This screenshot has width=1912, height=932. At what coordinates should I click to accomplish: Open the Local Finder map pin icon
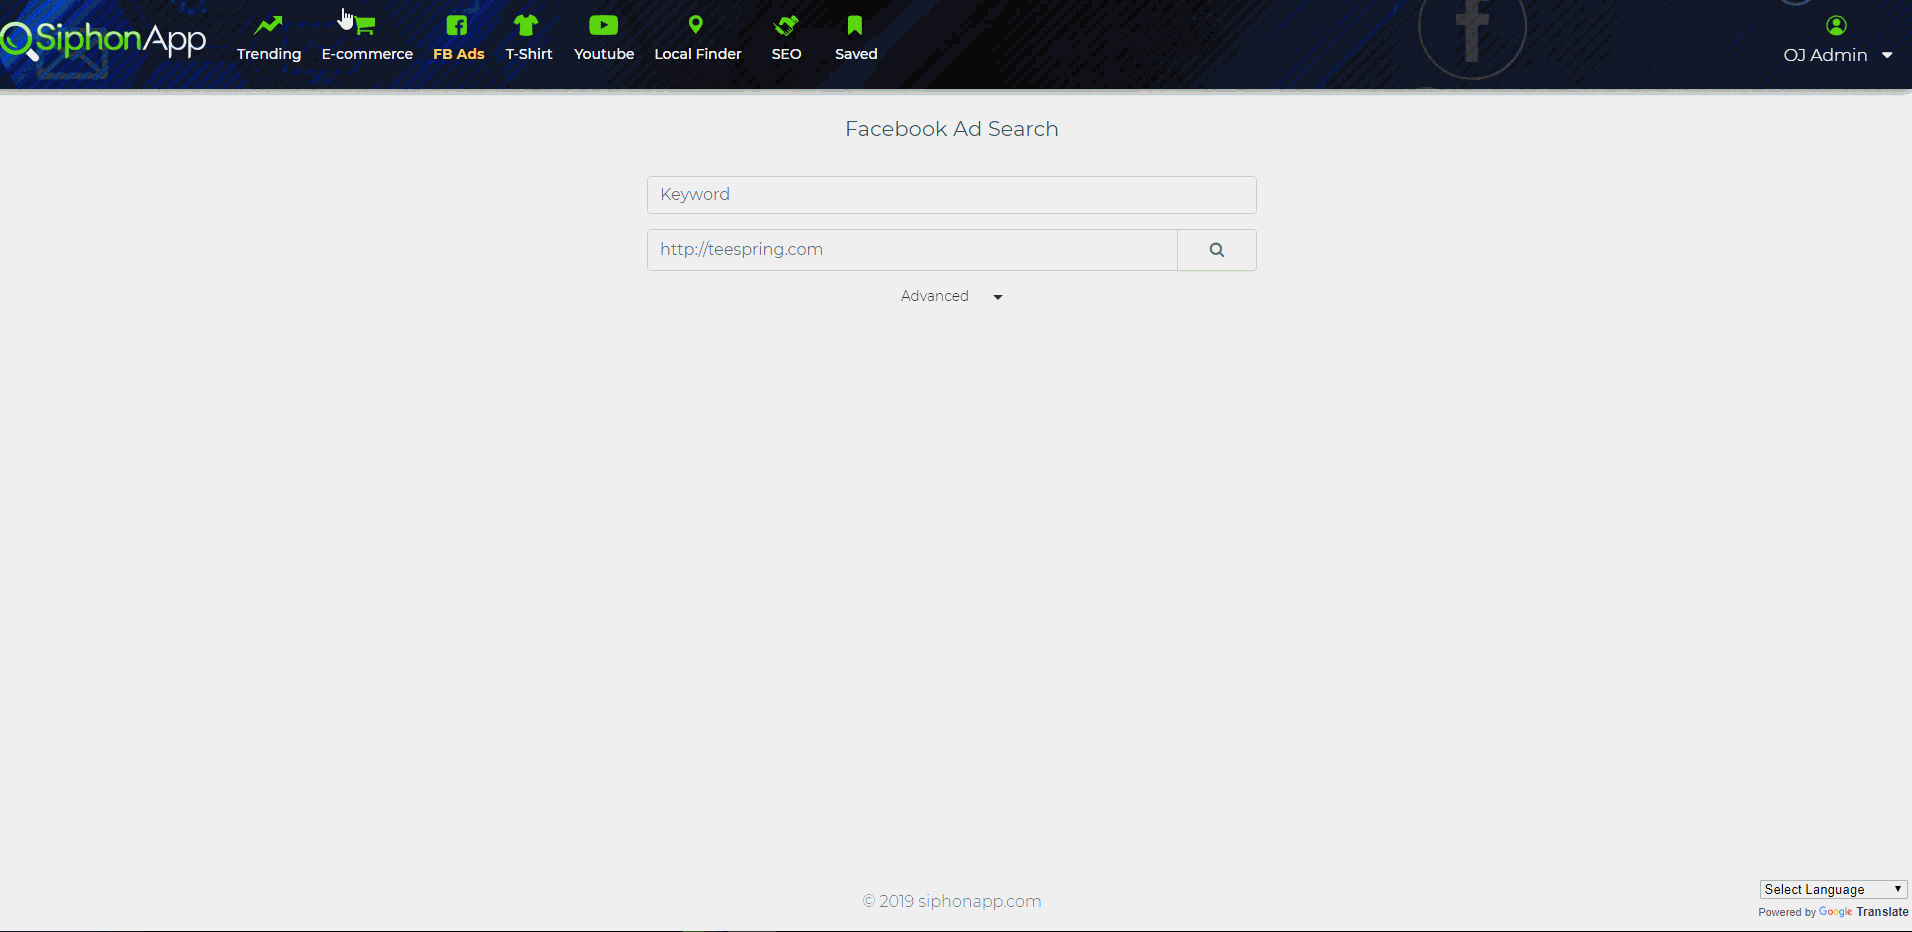point(696,24)
